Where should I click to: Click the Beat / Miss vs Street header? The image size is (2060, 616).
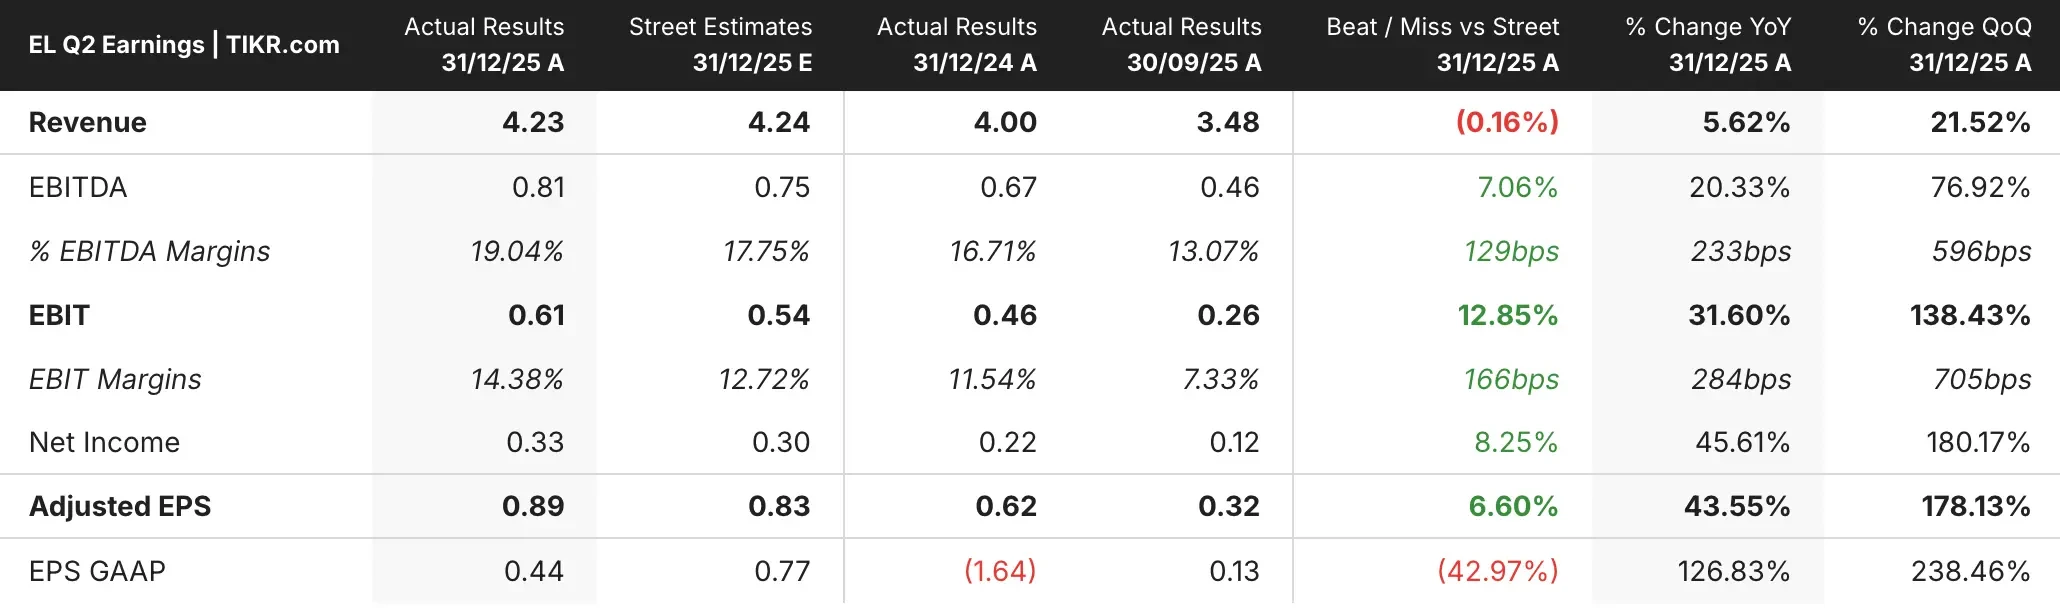[x=1442, y=45]
